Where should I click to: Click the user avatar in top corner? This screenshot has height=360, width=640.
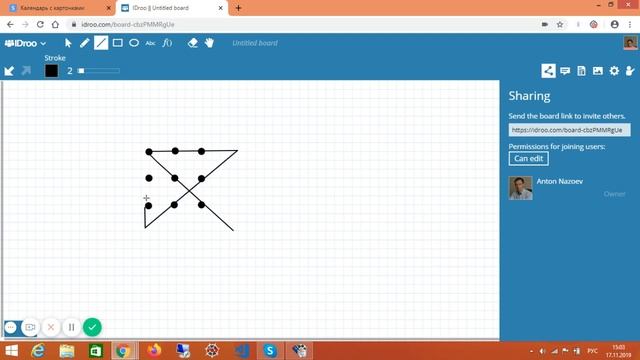click(x=630, y=43)
